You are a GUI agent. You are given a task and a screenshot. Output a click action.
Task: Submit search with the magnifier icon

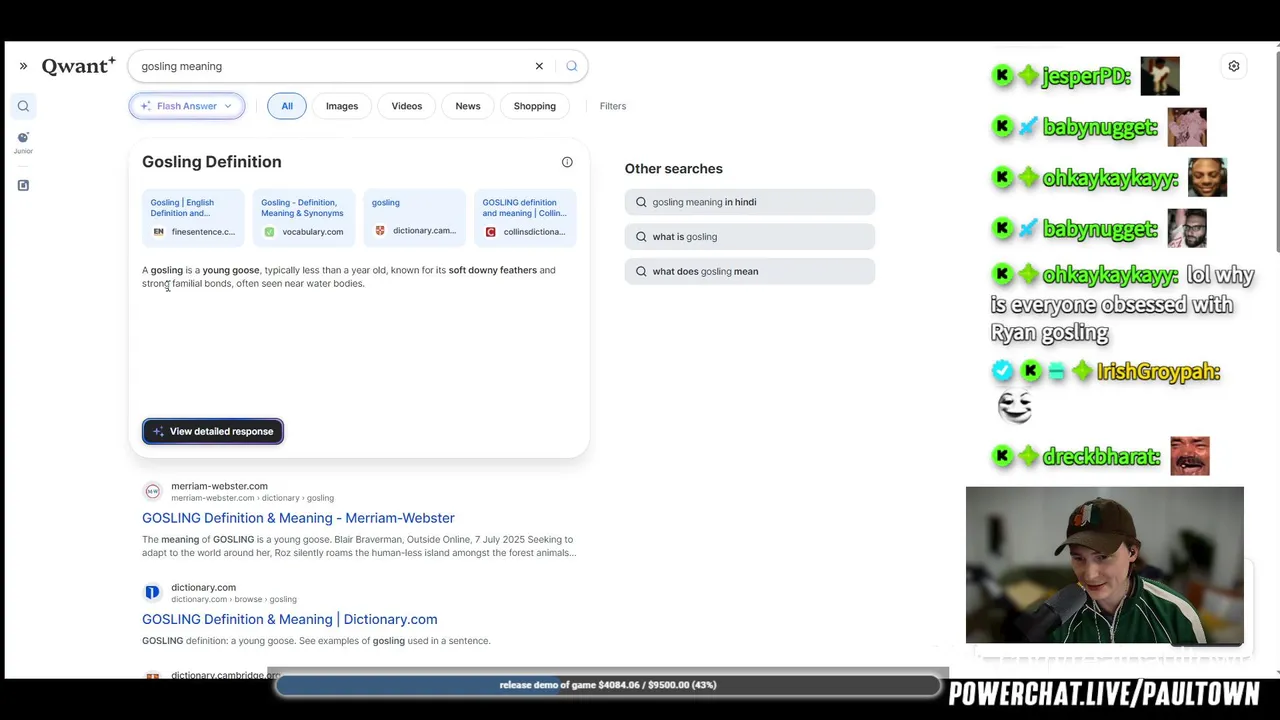(572, 66)
